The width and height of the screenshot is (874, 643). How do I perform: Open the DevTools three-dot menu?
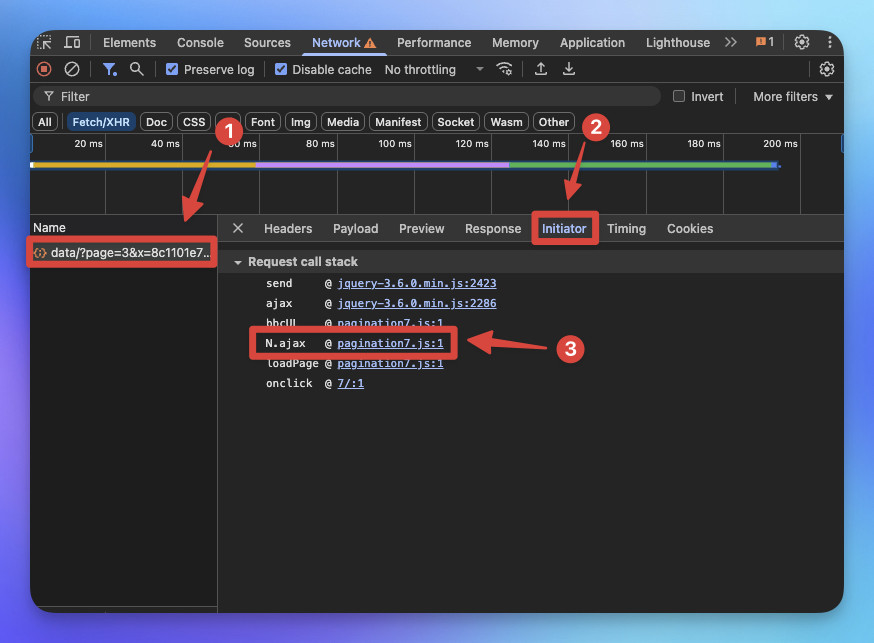pyautogui.click(x=829, y=42)
